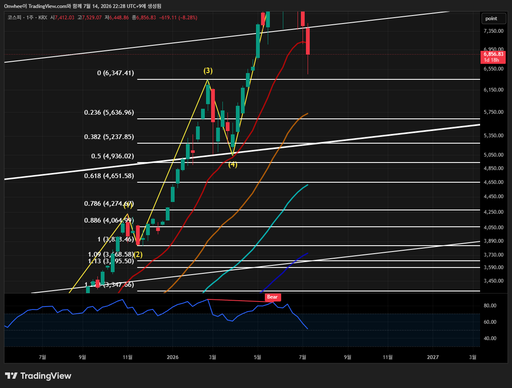Viewport: 512px width, 388px height.
Task: Click the snapshot date caption above the chart
Action: point(83,6)
